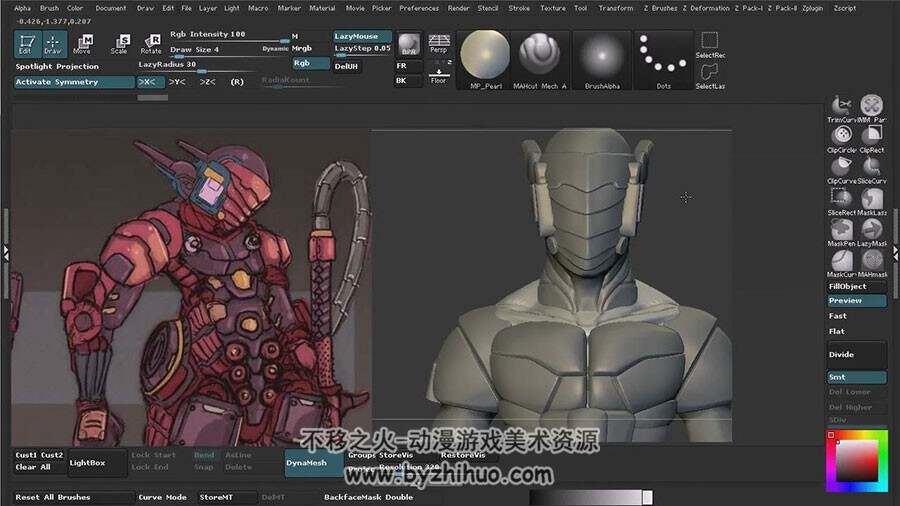Screen dimensions: 900x506
Task: Activate the Move tool icon
Action: point(82,44)
